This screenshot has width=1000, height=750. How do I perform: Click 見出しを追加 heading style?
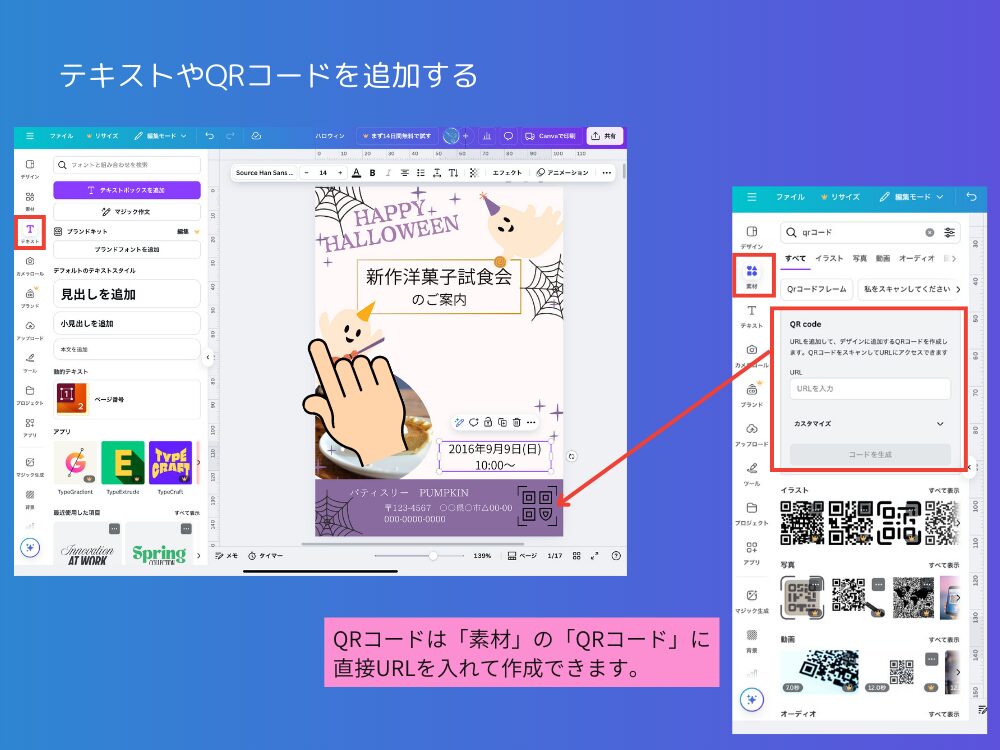[127, 294]
